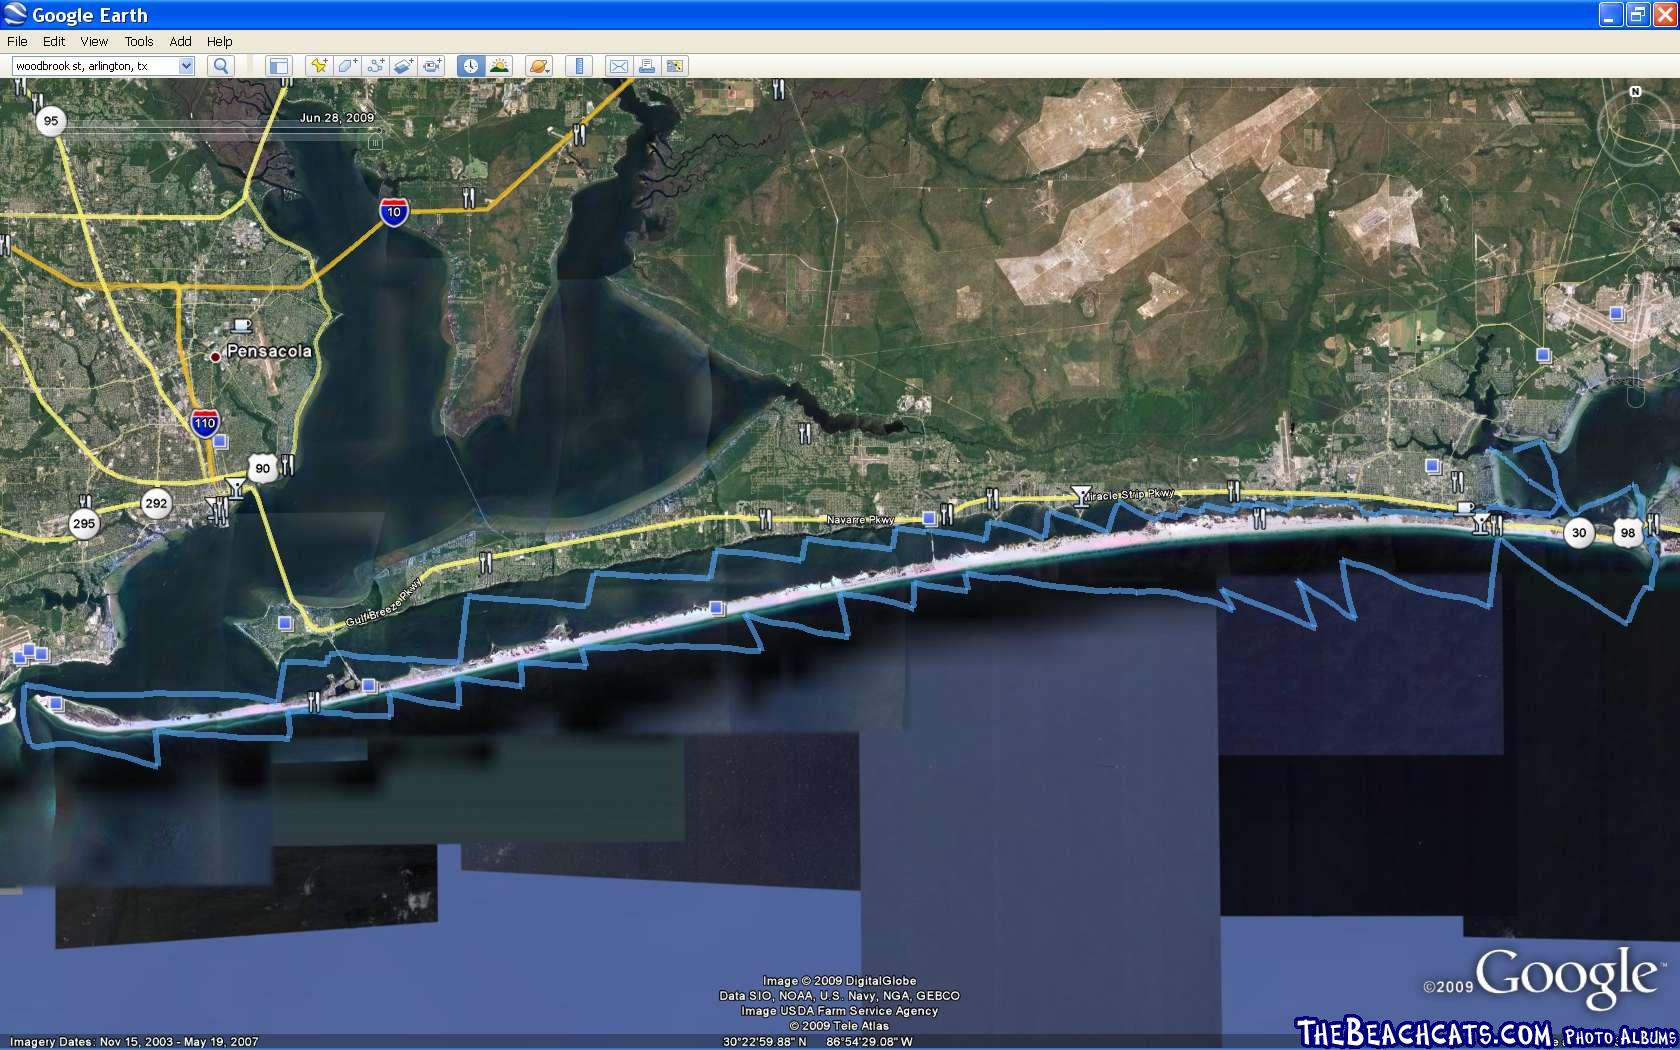Click the Image 2009 DigitalGlobe attribution
The height and width of the screenshot is (1050, 1680).
point(840,981)
